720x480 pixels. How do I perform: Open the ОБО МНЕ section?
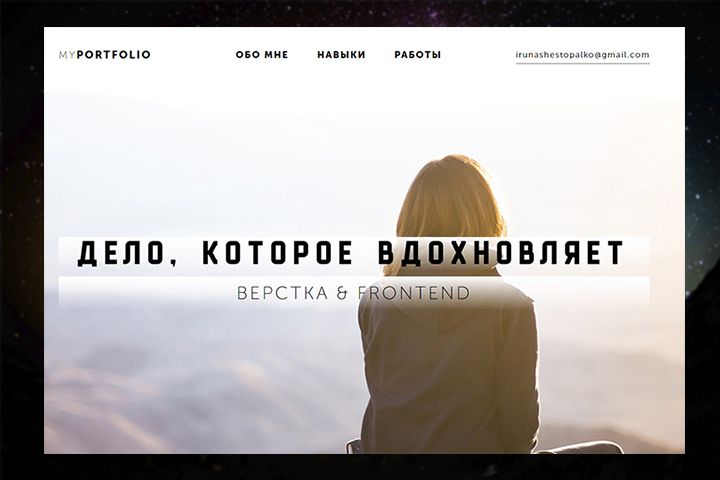262,55
